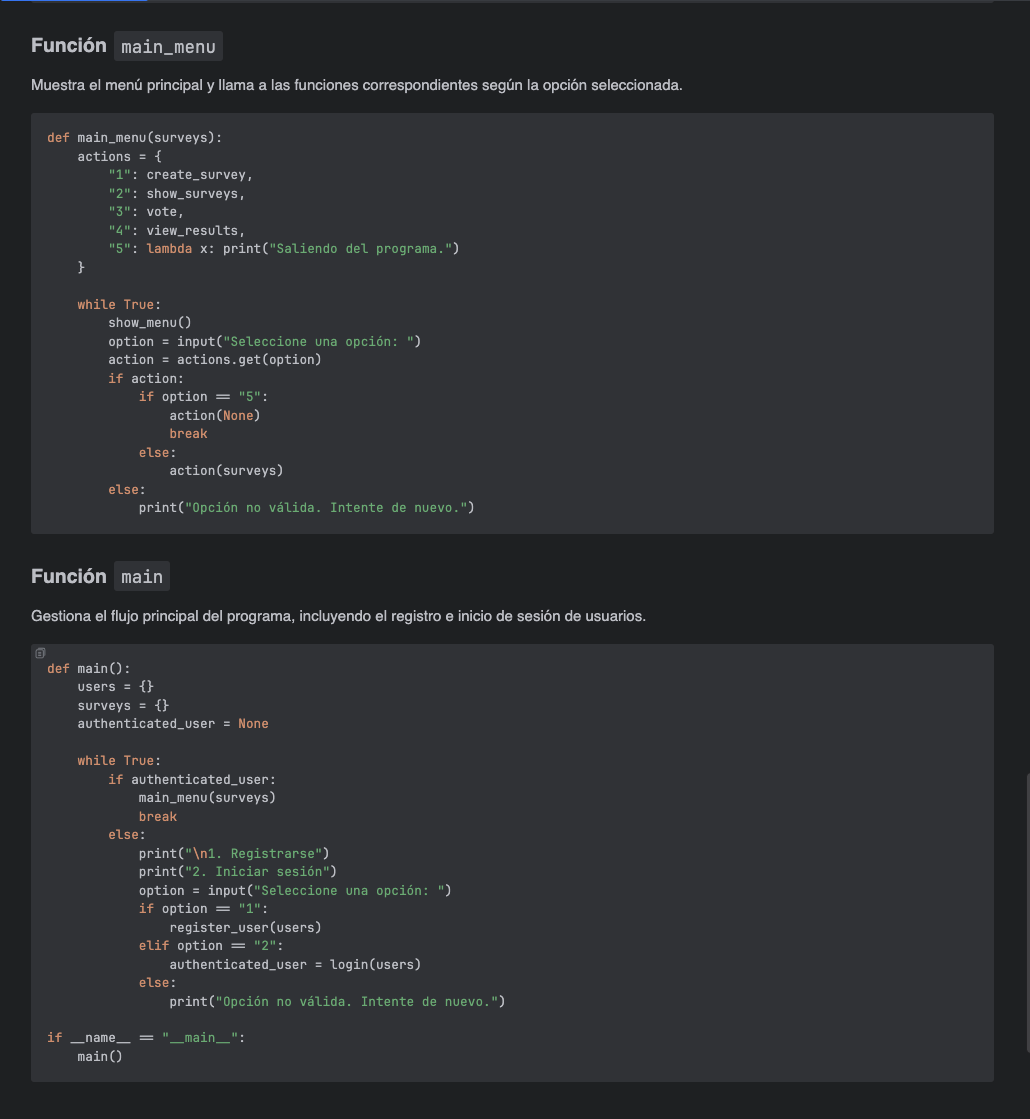Click the line 'print("2. Iniciar sesión")'
The image size is (1030, 1119).
pos(238,871)
